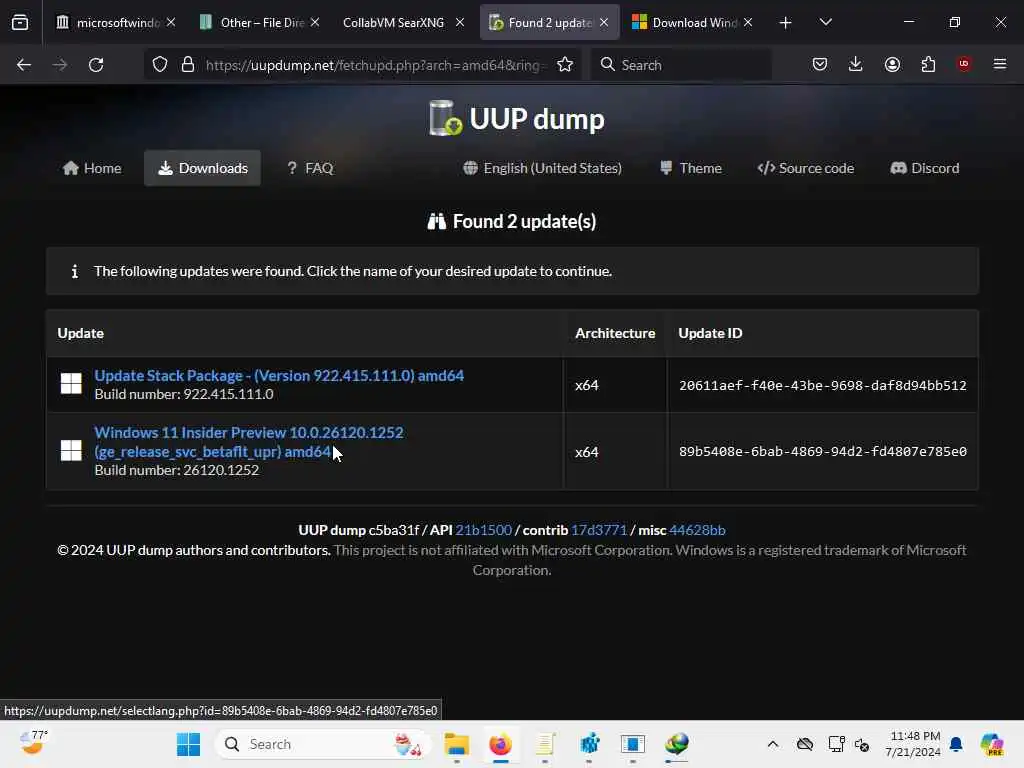
Task: Click taskbar Search box
Action: [323, 744]
